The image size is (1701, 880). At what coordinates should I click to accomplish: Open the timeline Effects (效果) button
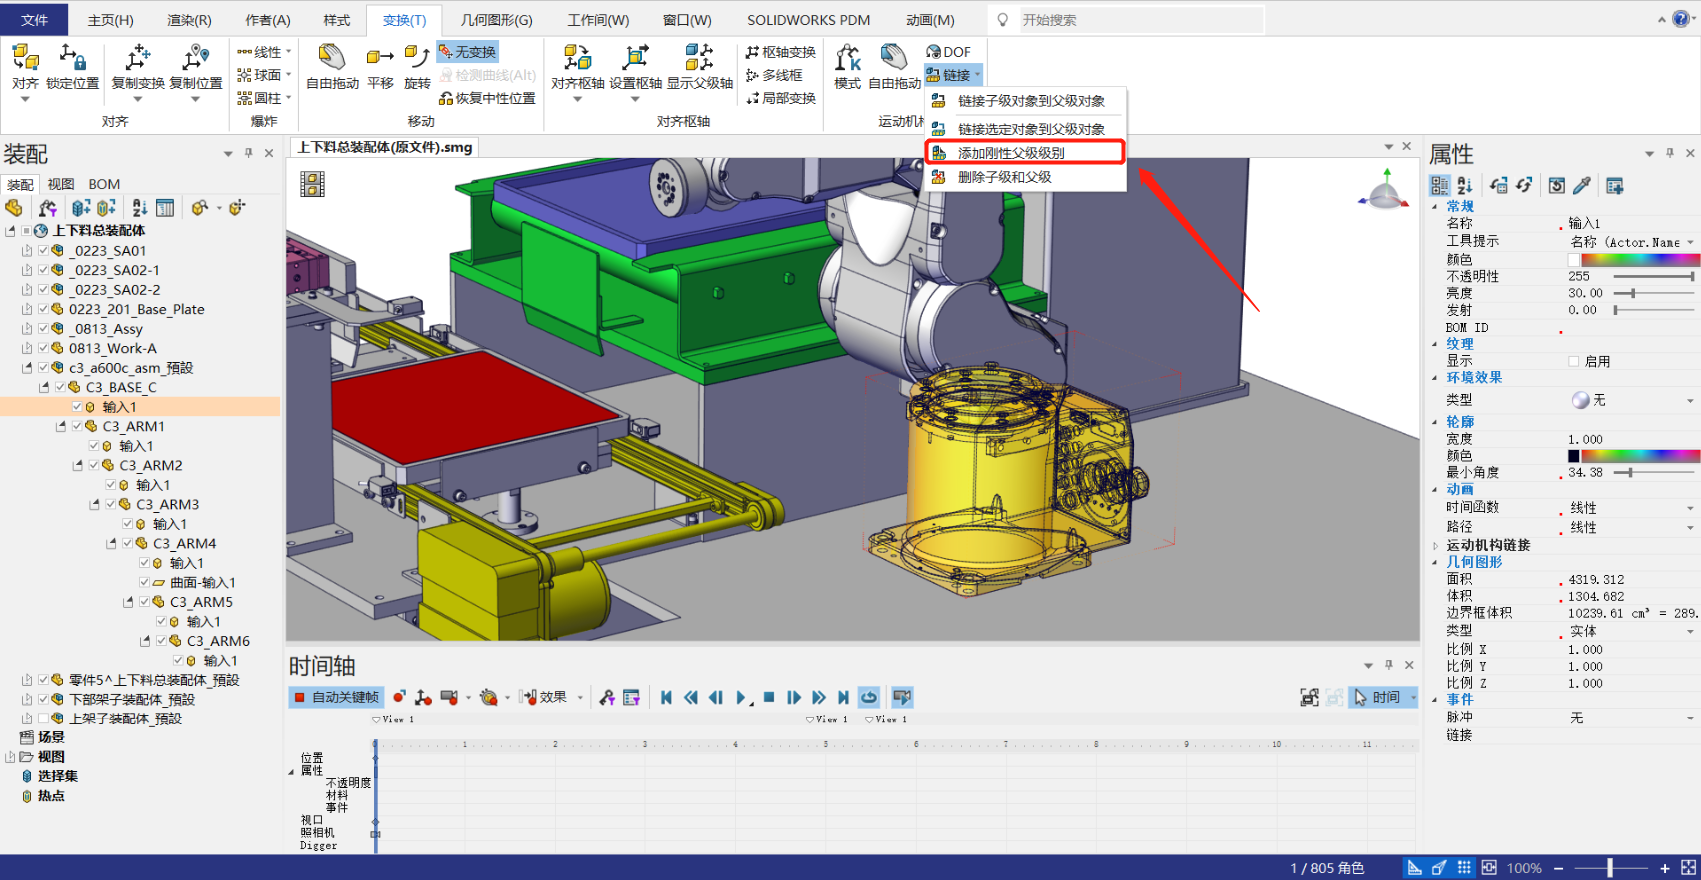[546, 697]
